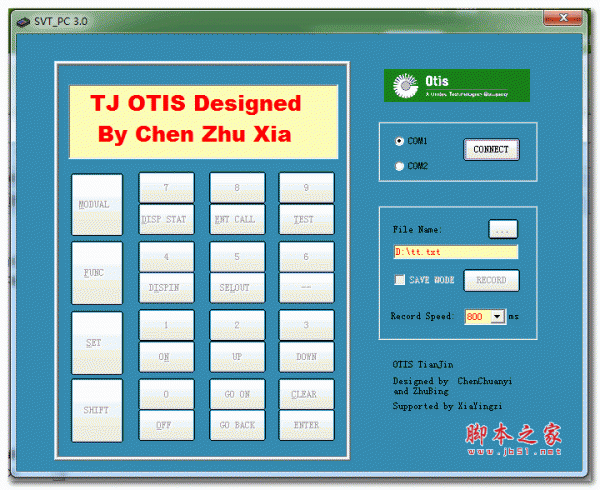Click the GO BACK button

point(237,425)
